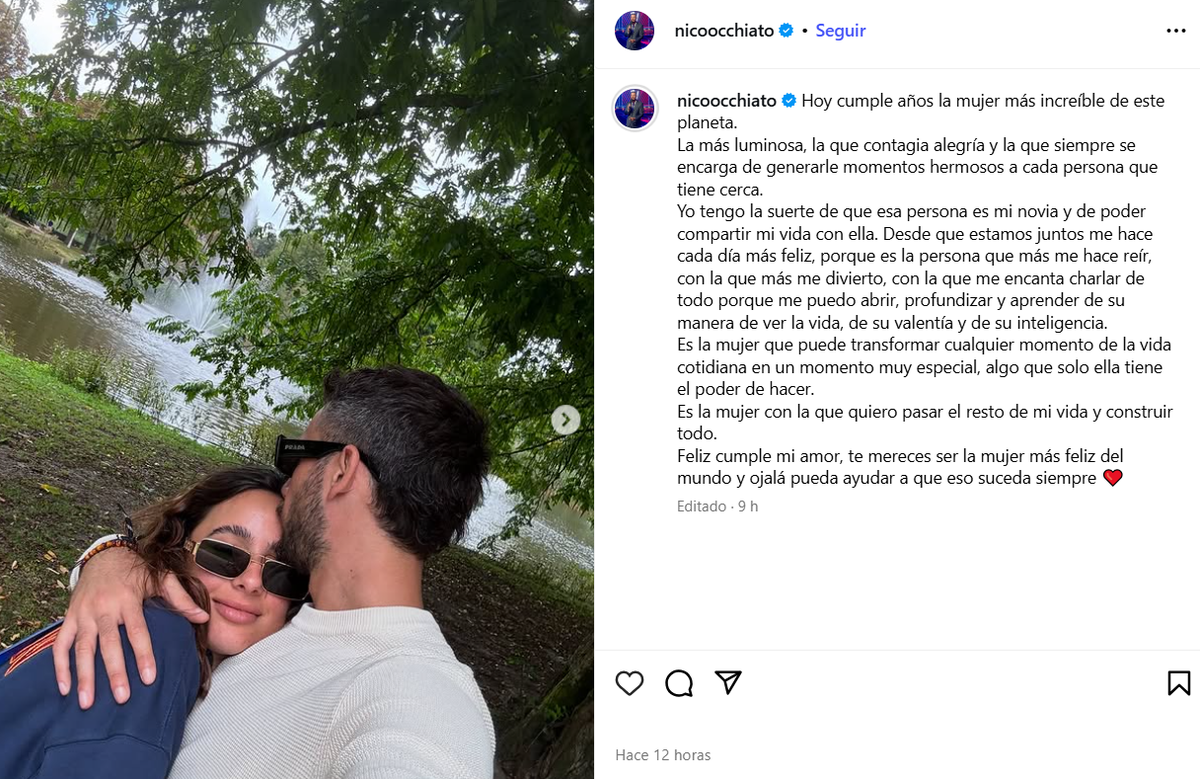Click the 'Editado' label under the caption
Image resolution: width=1200 pixels, height=779 pixels.
701,506
